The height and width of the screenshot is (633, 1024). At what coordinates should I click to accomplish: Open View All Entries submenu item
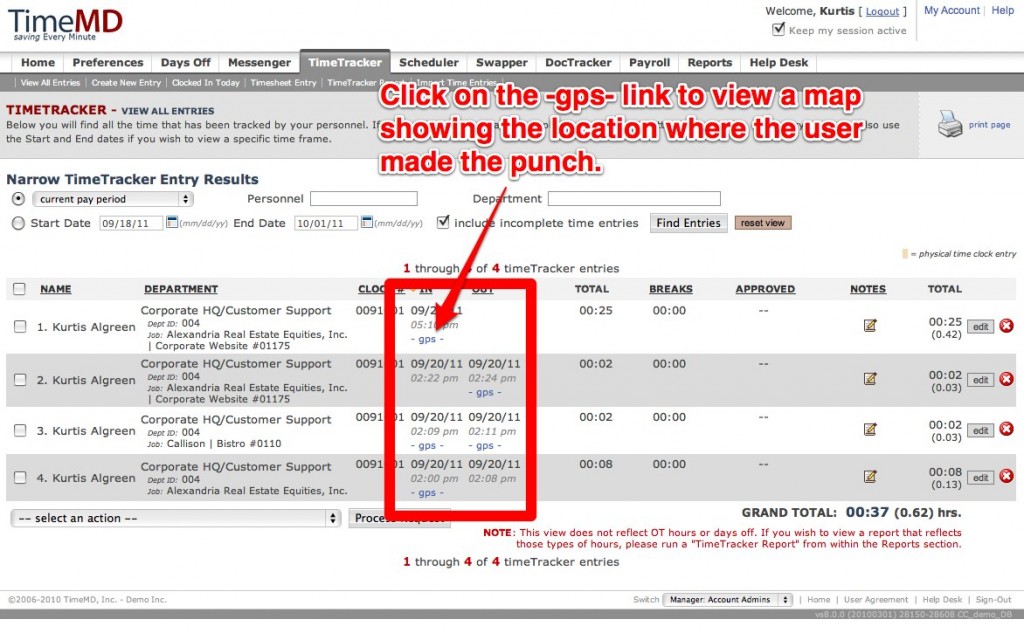[50, 83]
